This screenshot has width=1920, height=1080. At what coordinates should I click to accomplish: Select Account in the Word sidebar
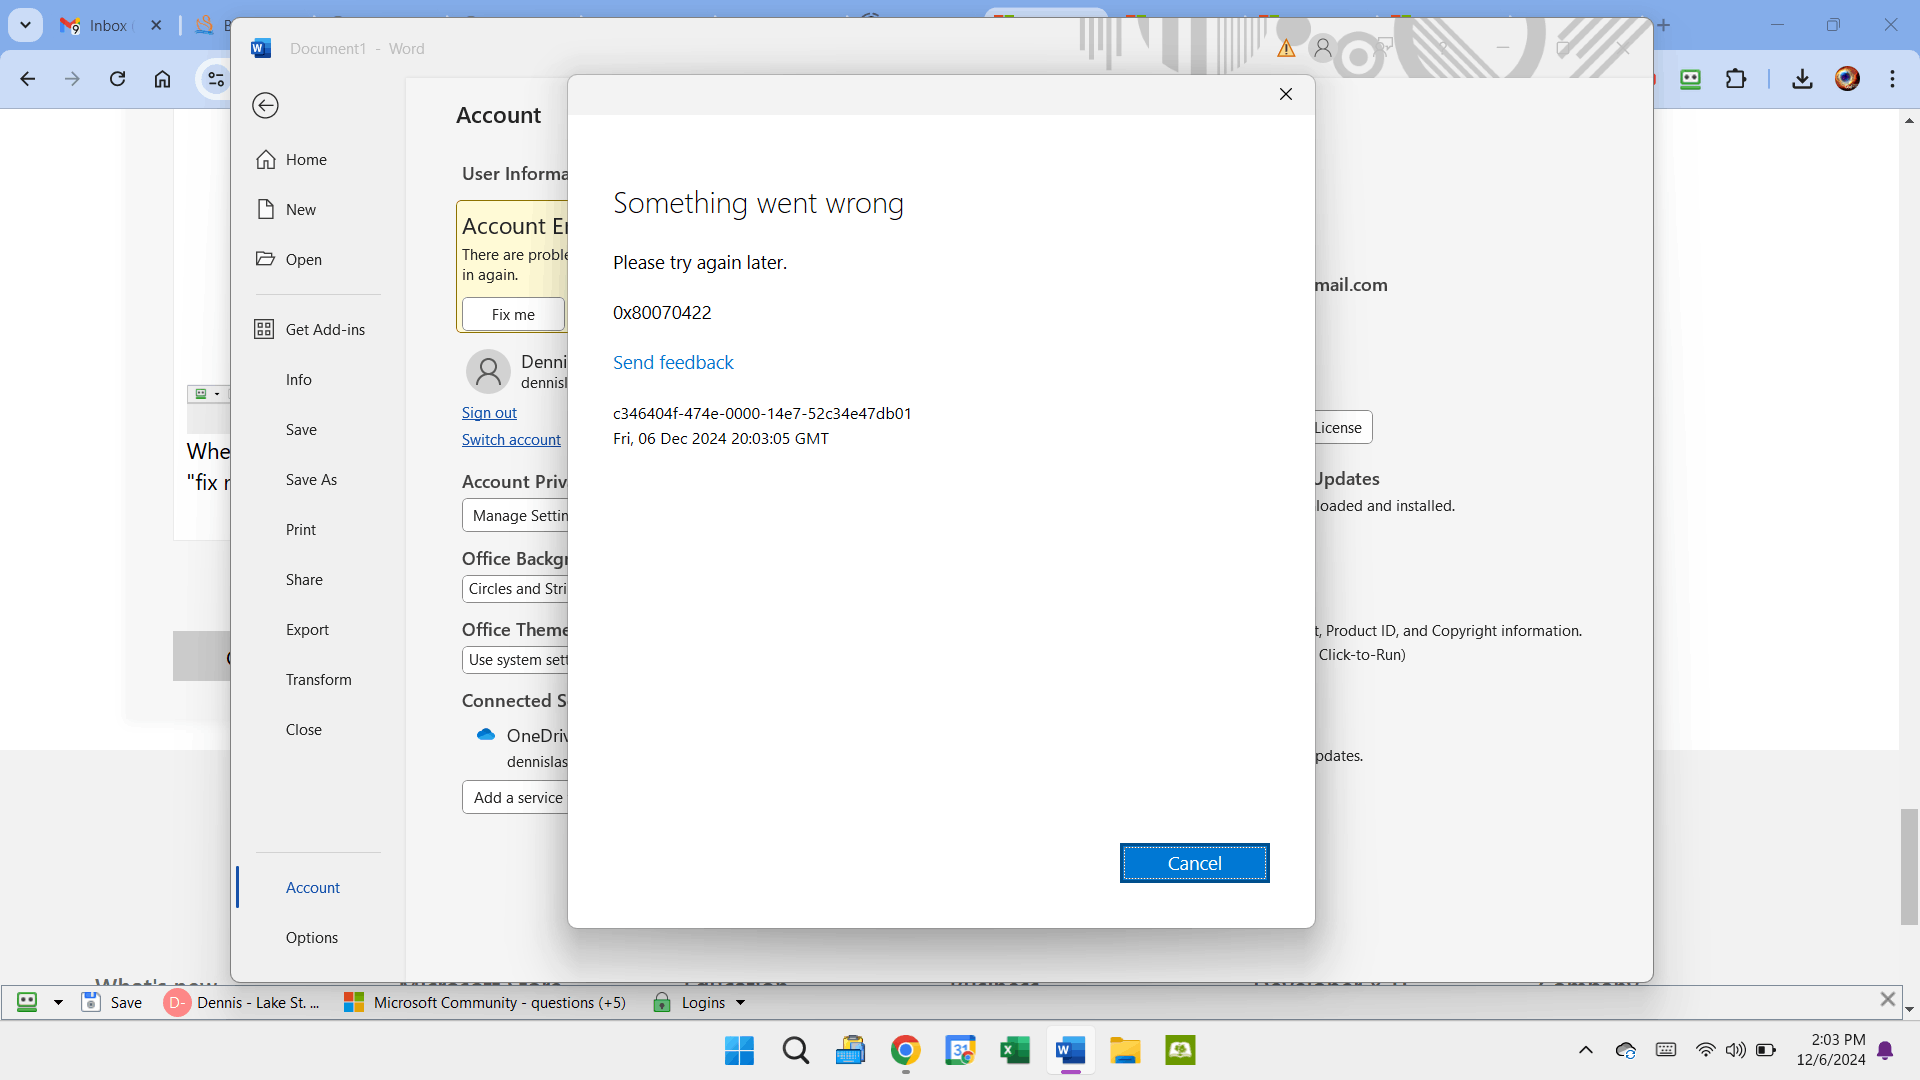pyautogui.click(x=312, y=888)
